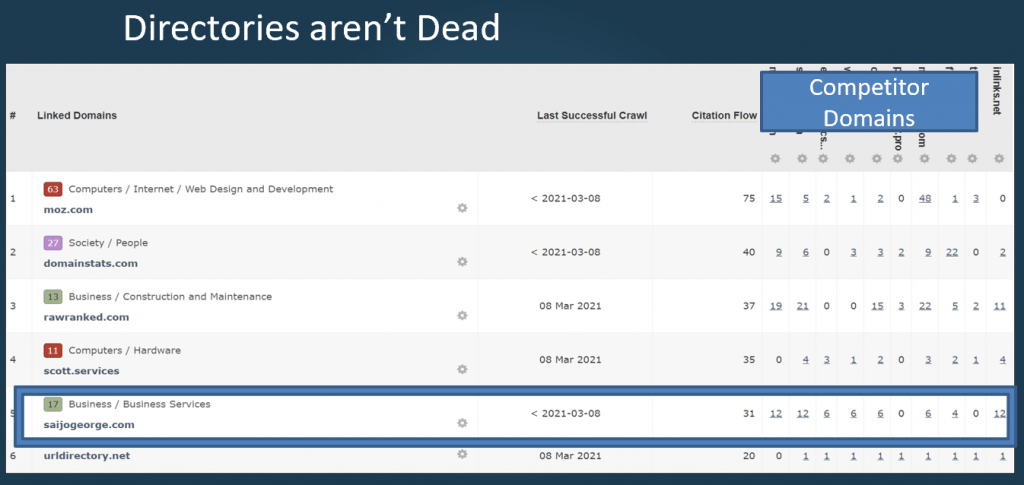Open the gear icon in domainstats.com row
Image resolution: width=1024 pixels, height=485 pixels.
click(462, 262)
